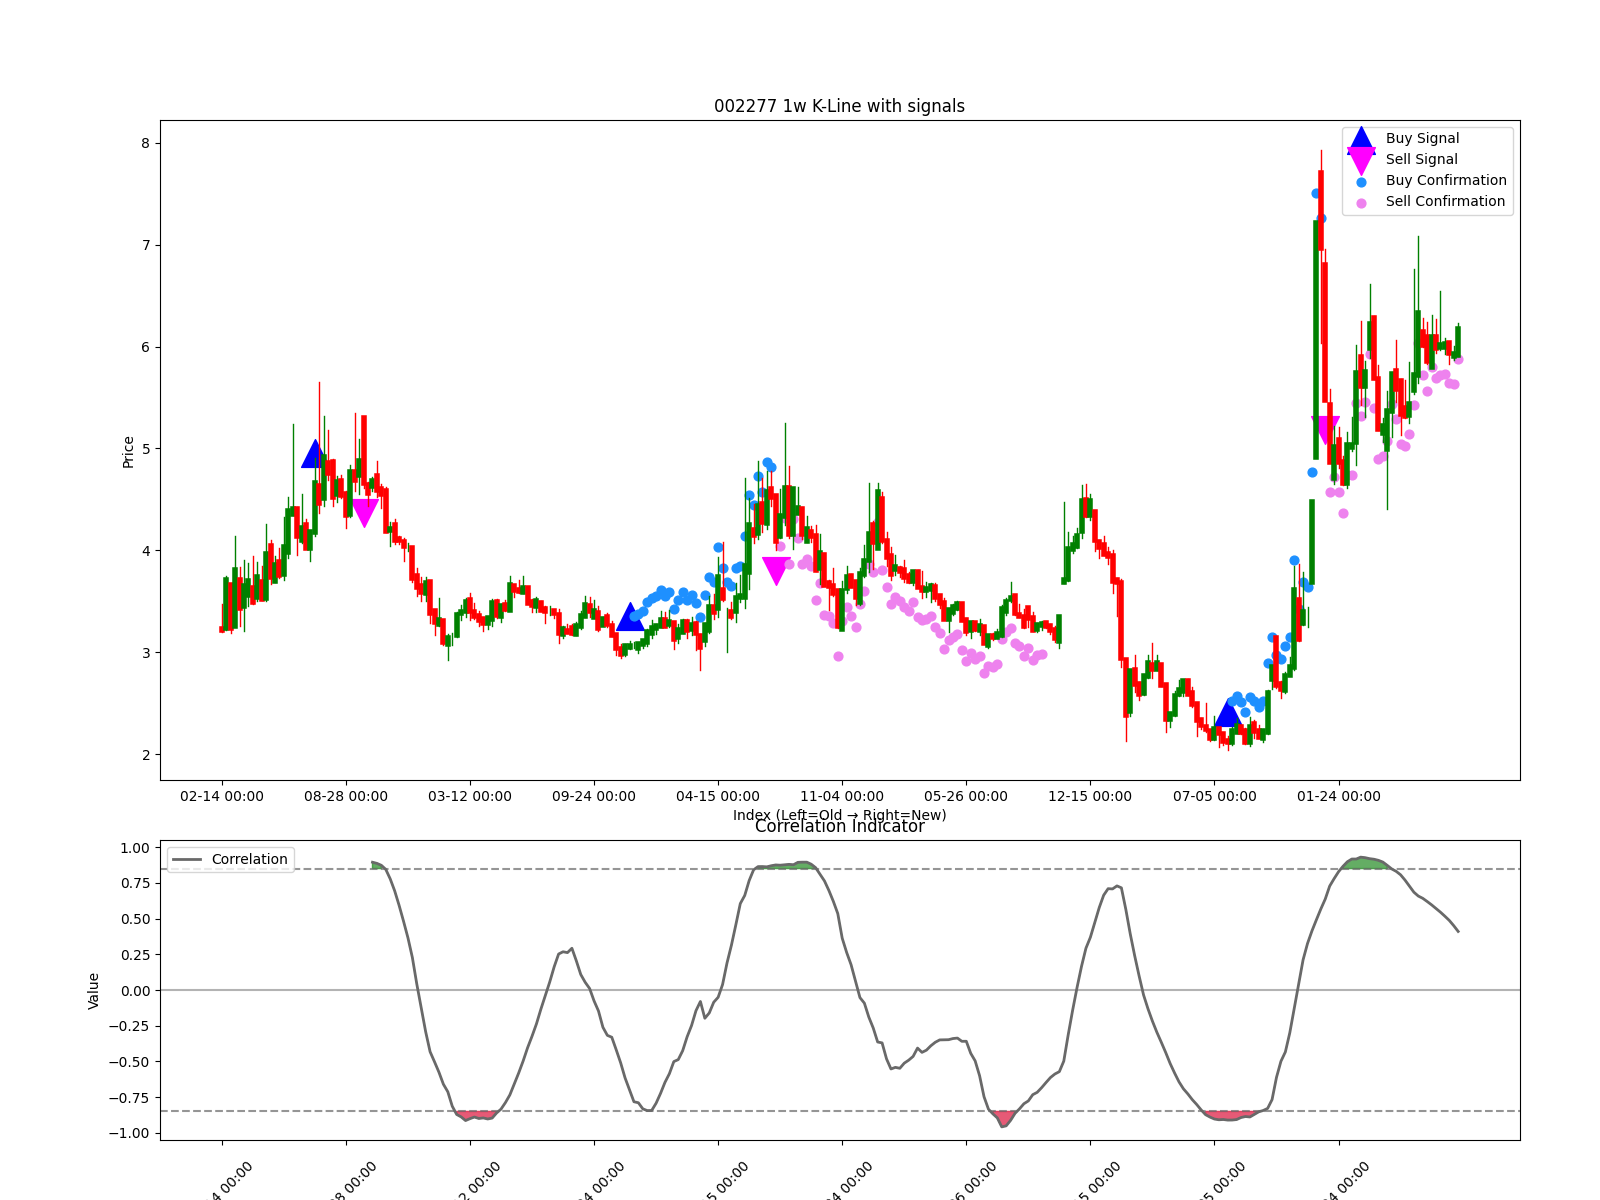Click the 'Buy Confirmation' legend label
Viewport: 1600px width, 1200px height.
pyautogui.click(x=1446, y=180)
